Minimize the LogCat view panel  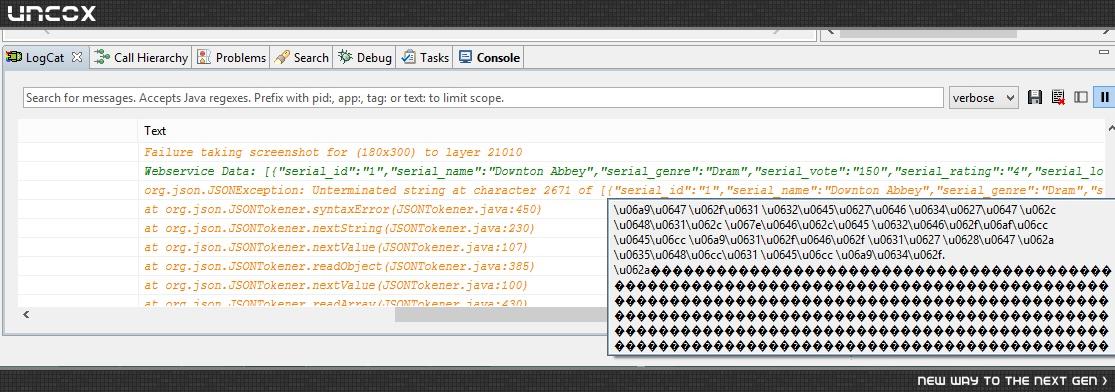(x=1103, y=53)
